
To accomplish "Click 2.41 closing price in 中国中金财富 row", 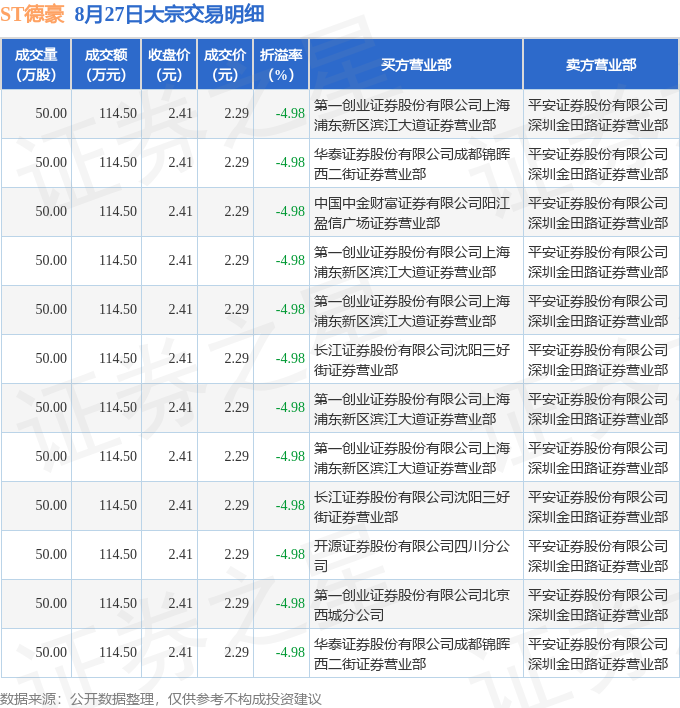I will pos(180,211).
